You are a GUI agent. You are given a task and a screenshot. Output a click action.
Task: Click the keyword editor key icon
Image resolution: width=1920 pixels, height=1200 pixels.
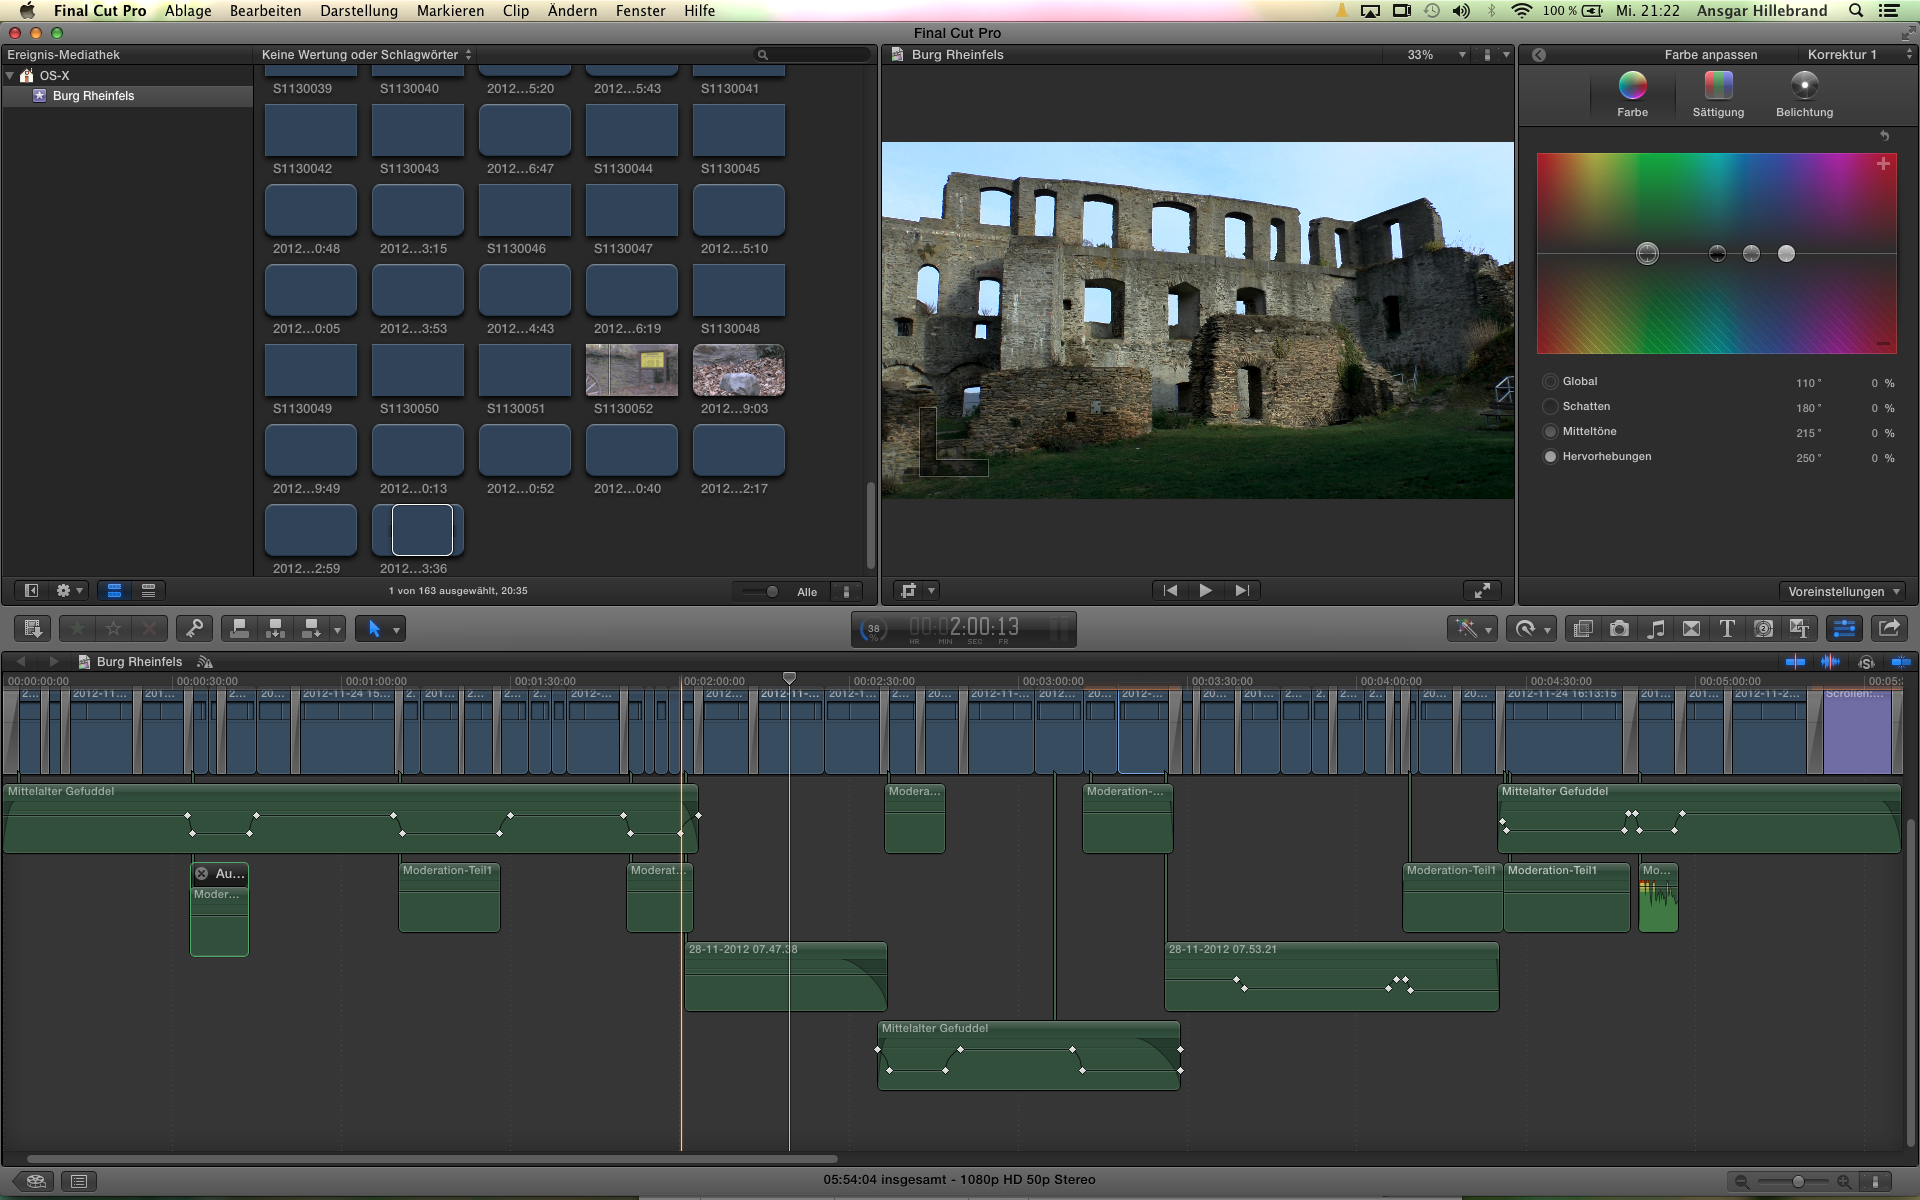coord(194,628)
